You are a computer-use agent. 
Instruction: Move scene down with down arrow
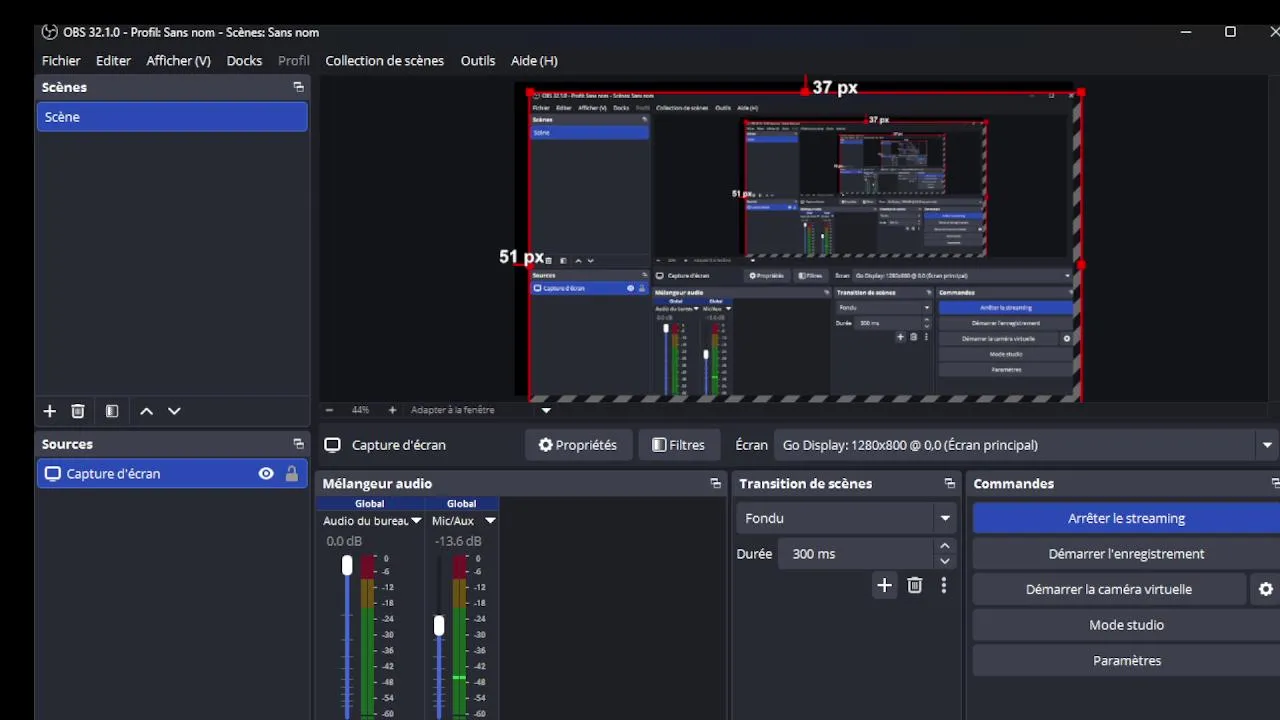174,411
